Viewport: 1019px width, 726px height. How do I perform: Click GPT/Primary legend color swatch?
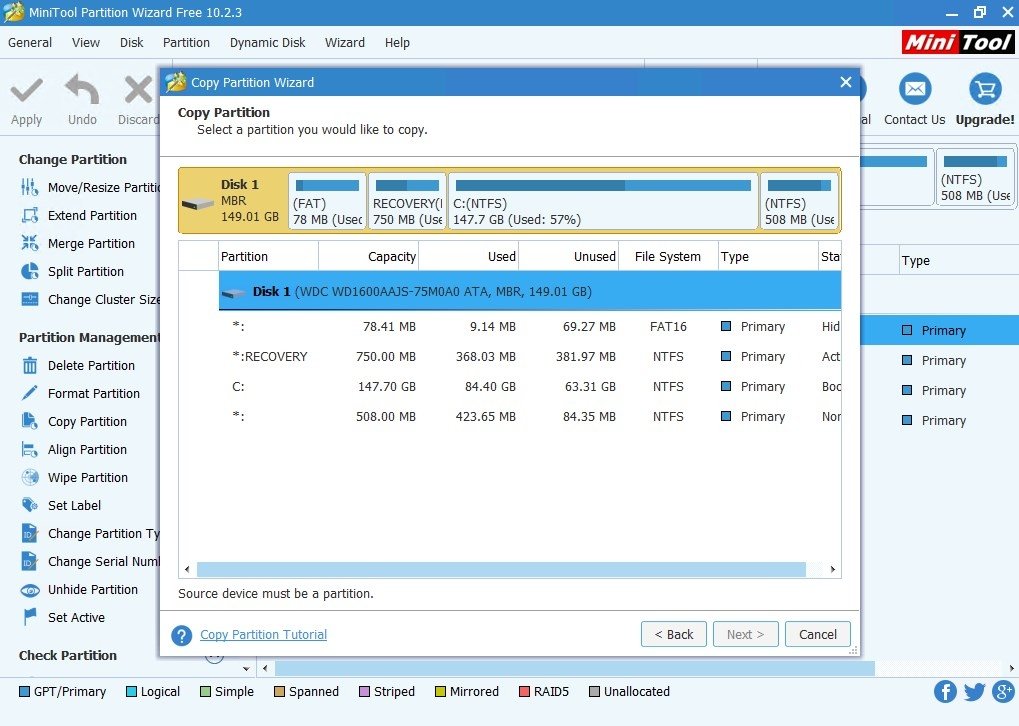tap(25, 692)
